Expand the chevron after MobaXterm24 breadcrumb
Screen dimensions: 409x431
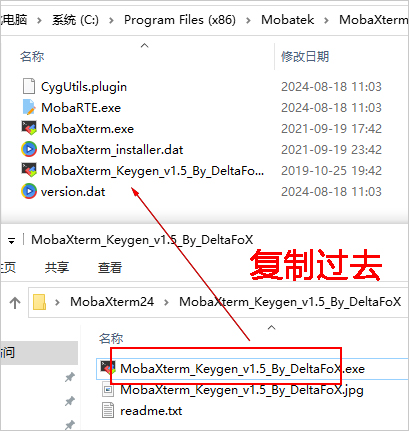point(166,302)
